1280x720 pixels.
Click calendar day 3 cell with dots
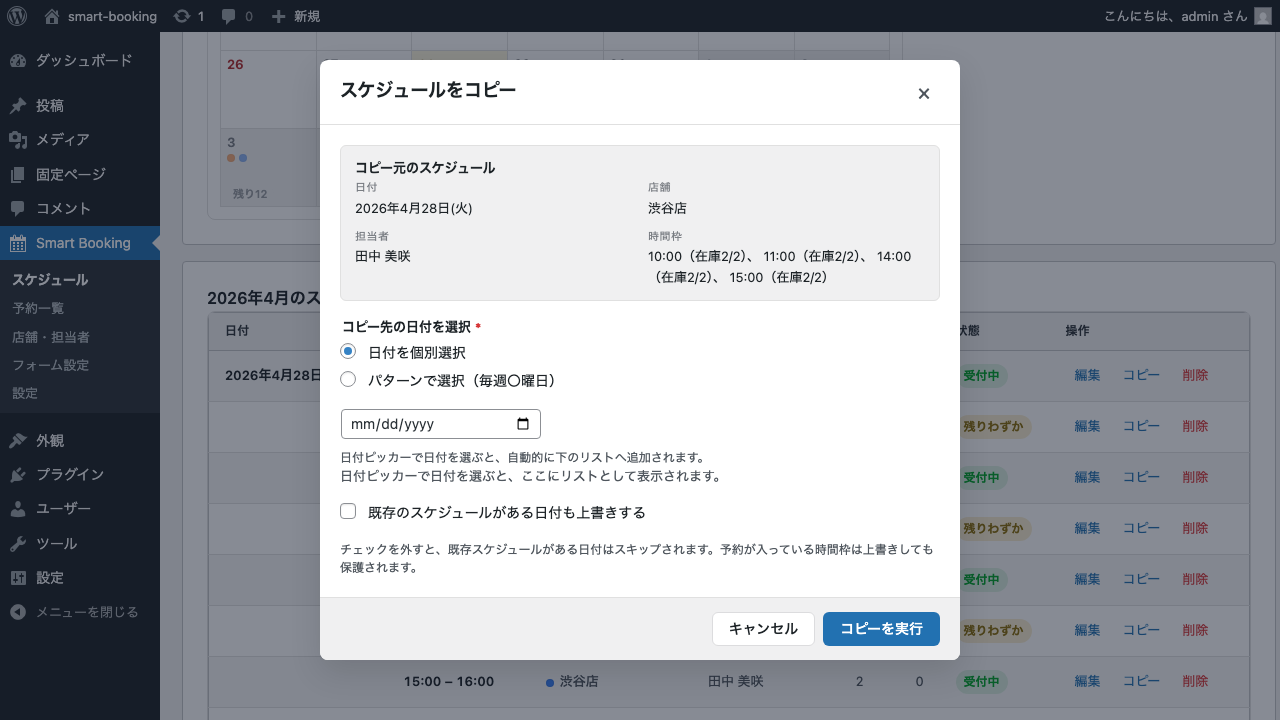click(x=268, y=167)
